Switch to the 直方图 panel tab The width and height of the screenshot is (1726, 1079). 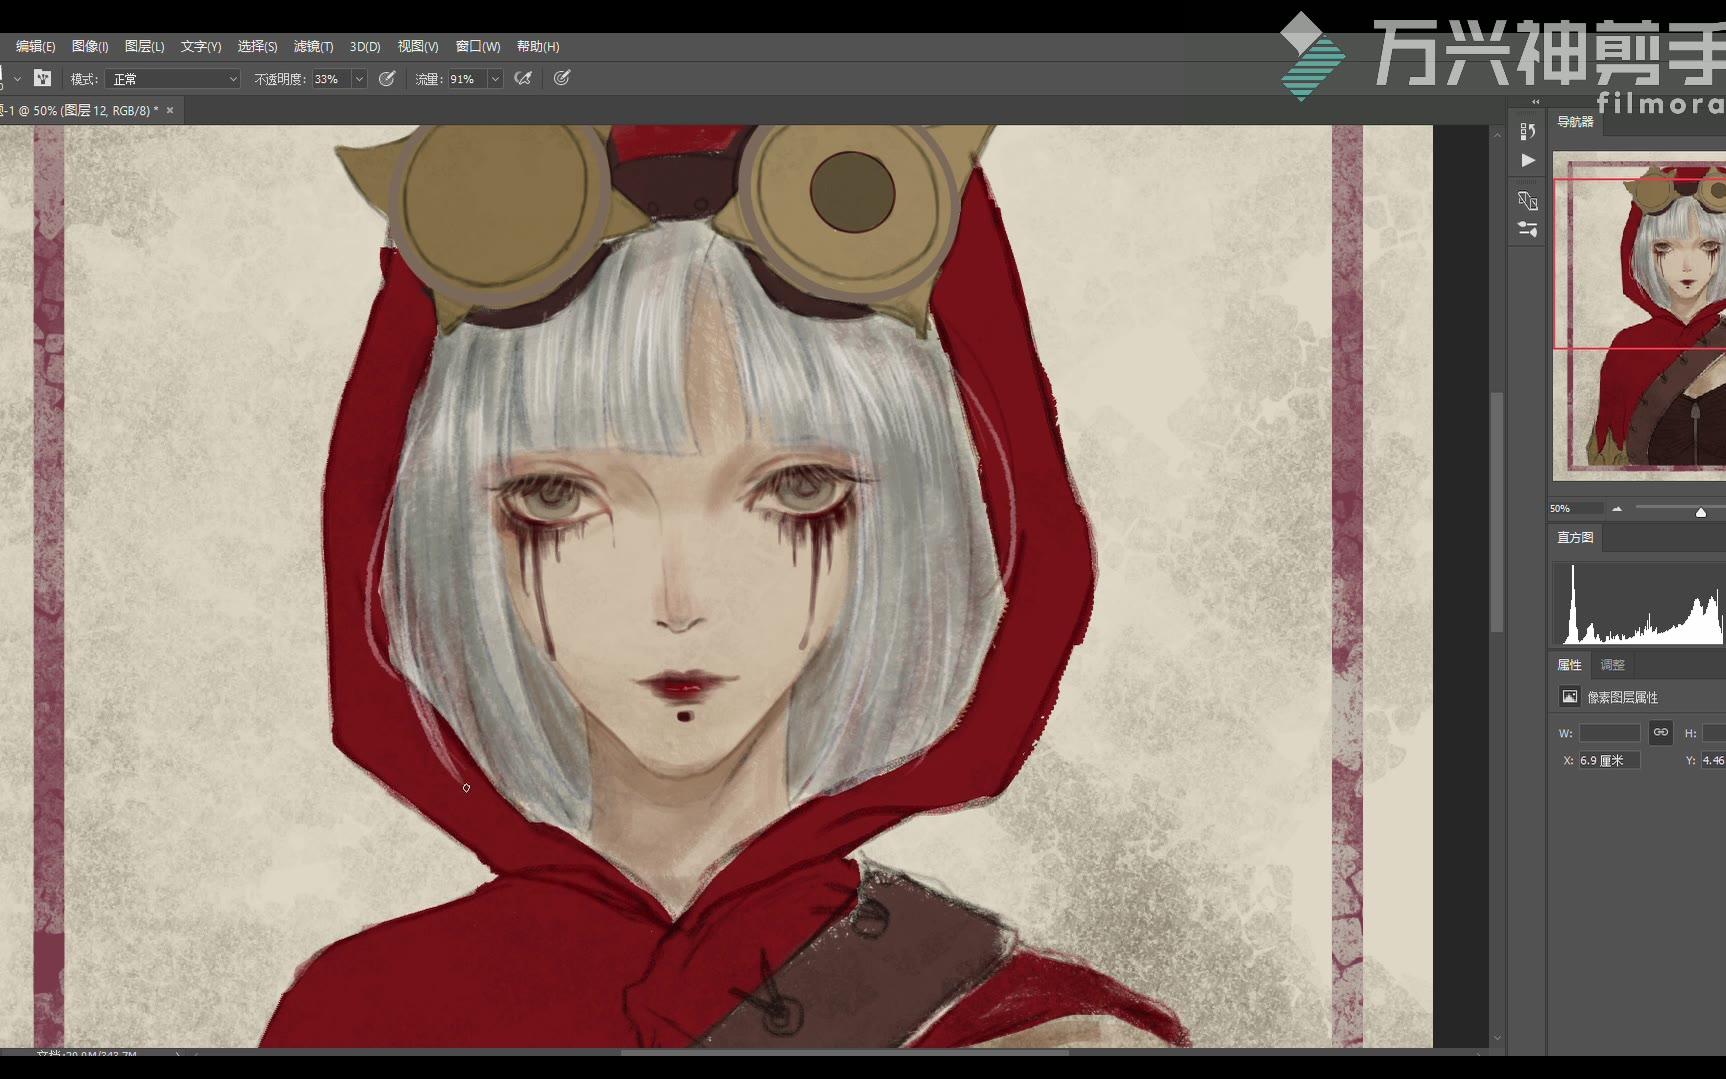point(1575,537)
